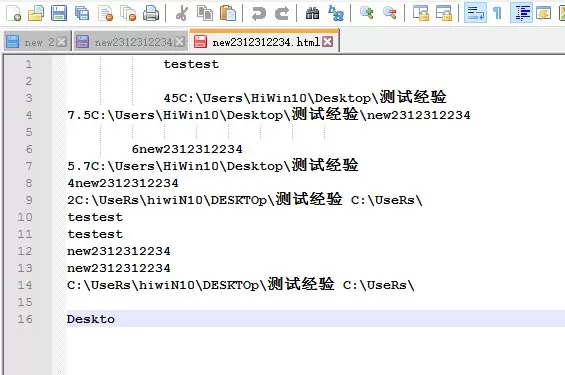This screenshot has width=565, height=375.
Task: Close the current document via toolbar icon
Action: pos(106,13)
